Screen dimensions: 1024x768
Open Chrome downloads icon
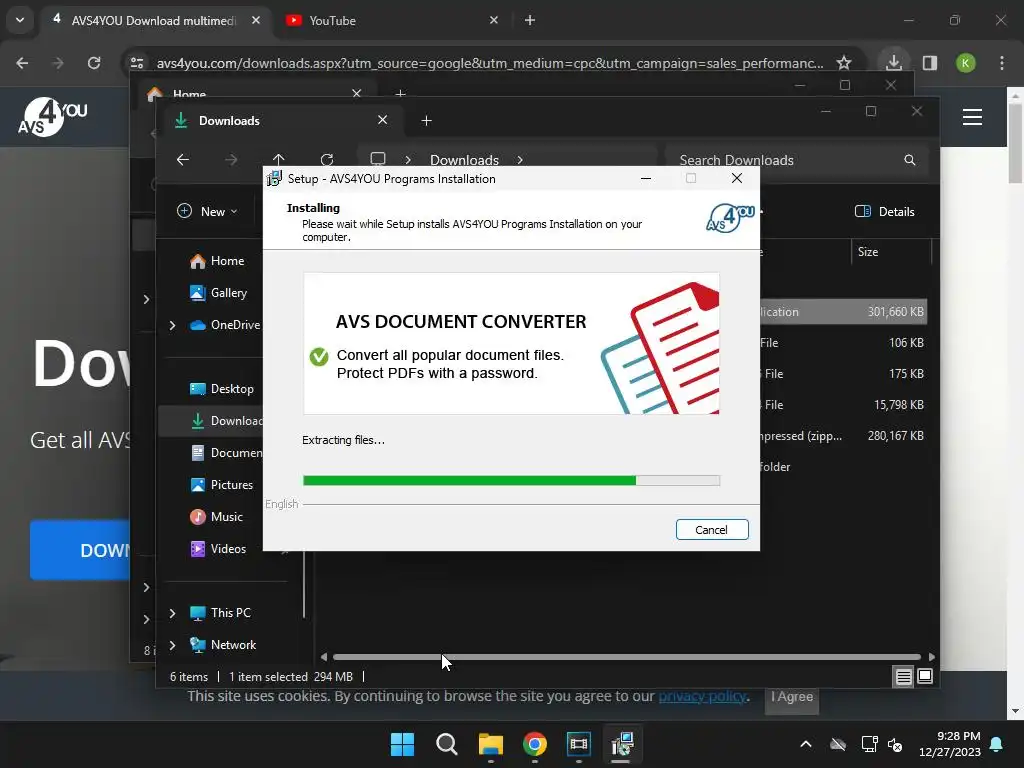coord(893,63)
